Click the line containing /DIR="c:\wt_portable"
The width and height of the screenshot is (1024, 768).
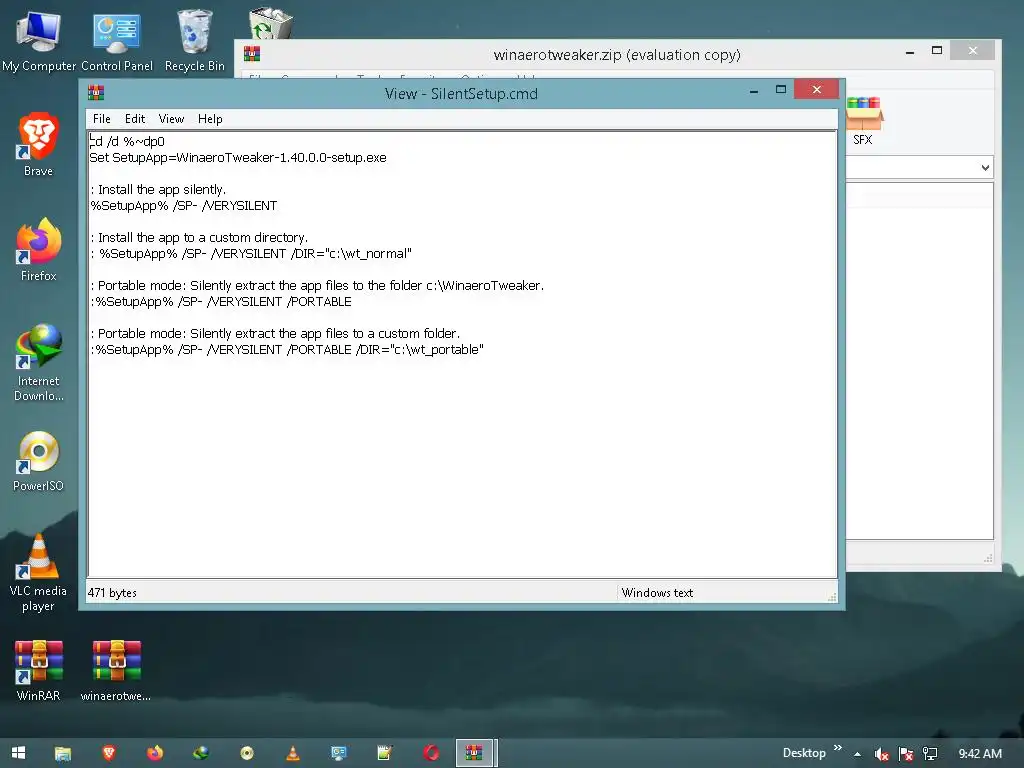click(287, 349)
